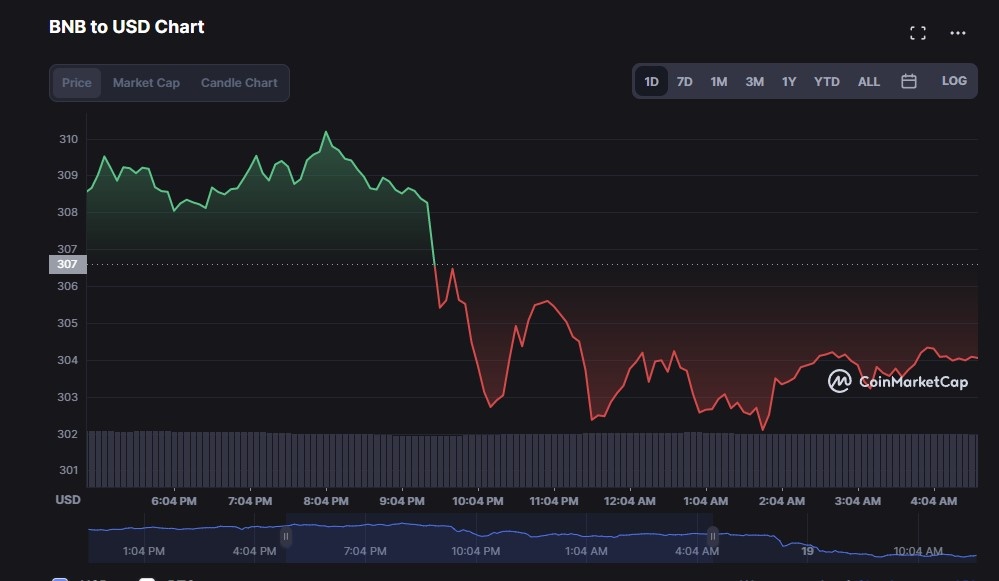Open the three-dot more options menu

coord(957,33)
